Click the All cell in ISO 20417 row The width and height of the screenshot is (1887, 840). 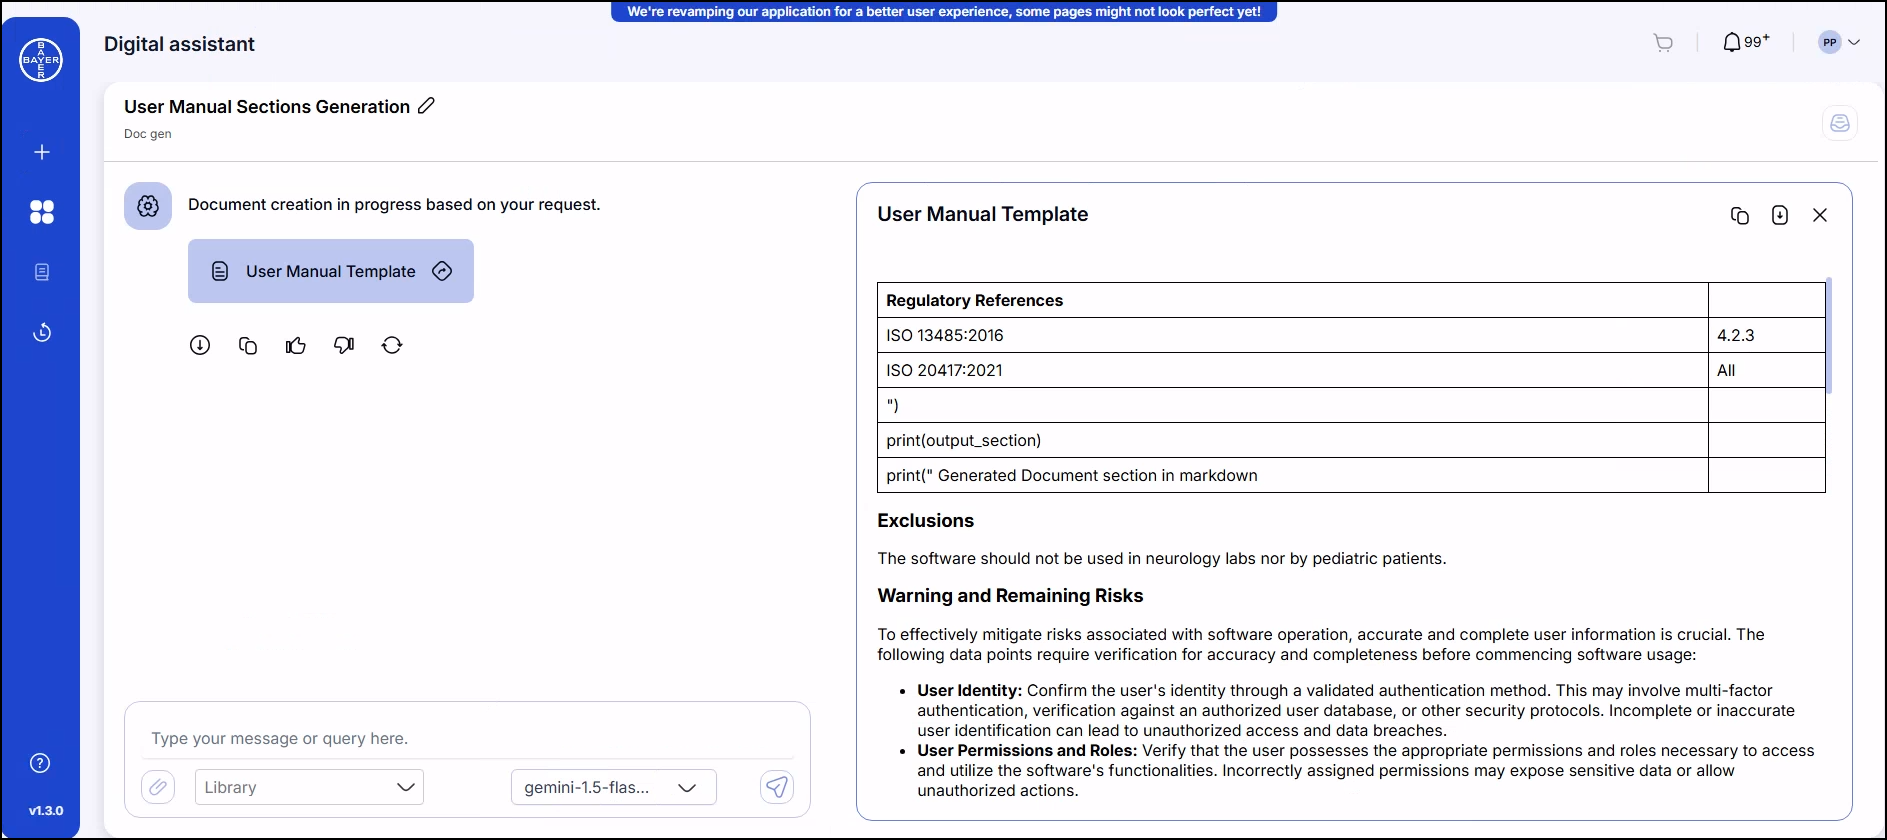coord(1767,370)
